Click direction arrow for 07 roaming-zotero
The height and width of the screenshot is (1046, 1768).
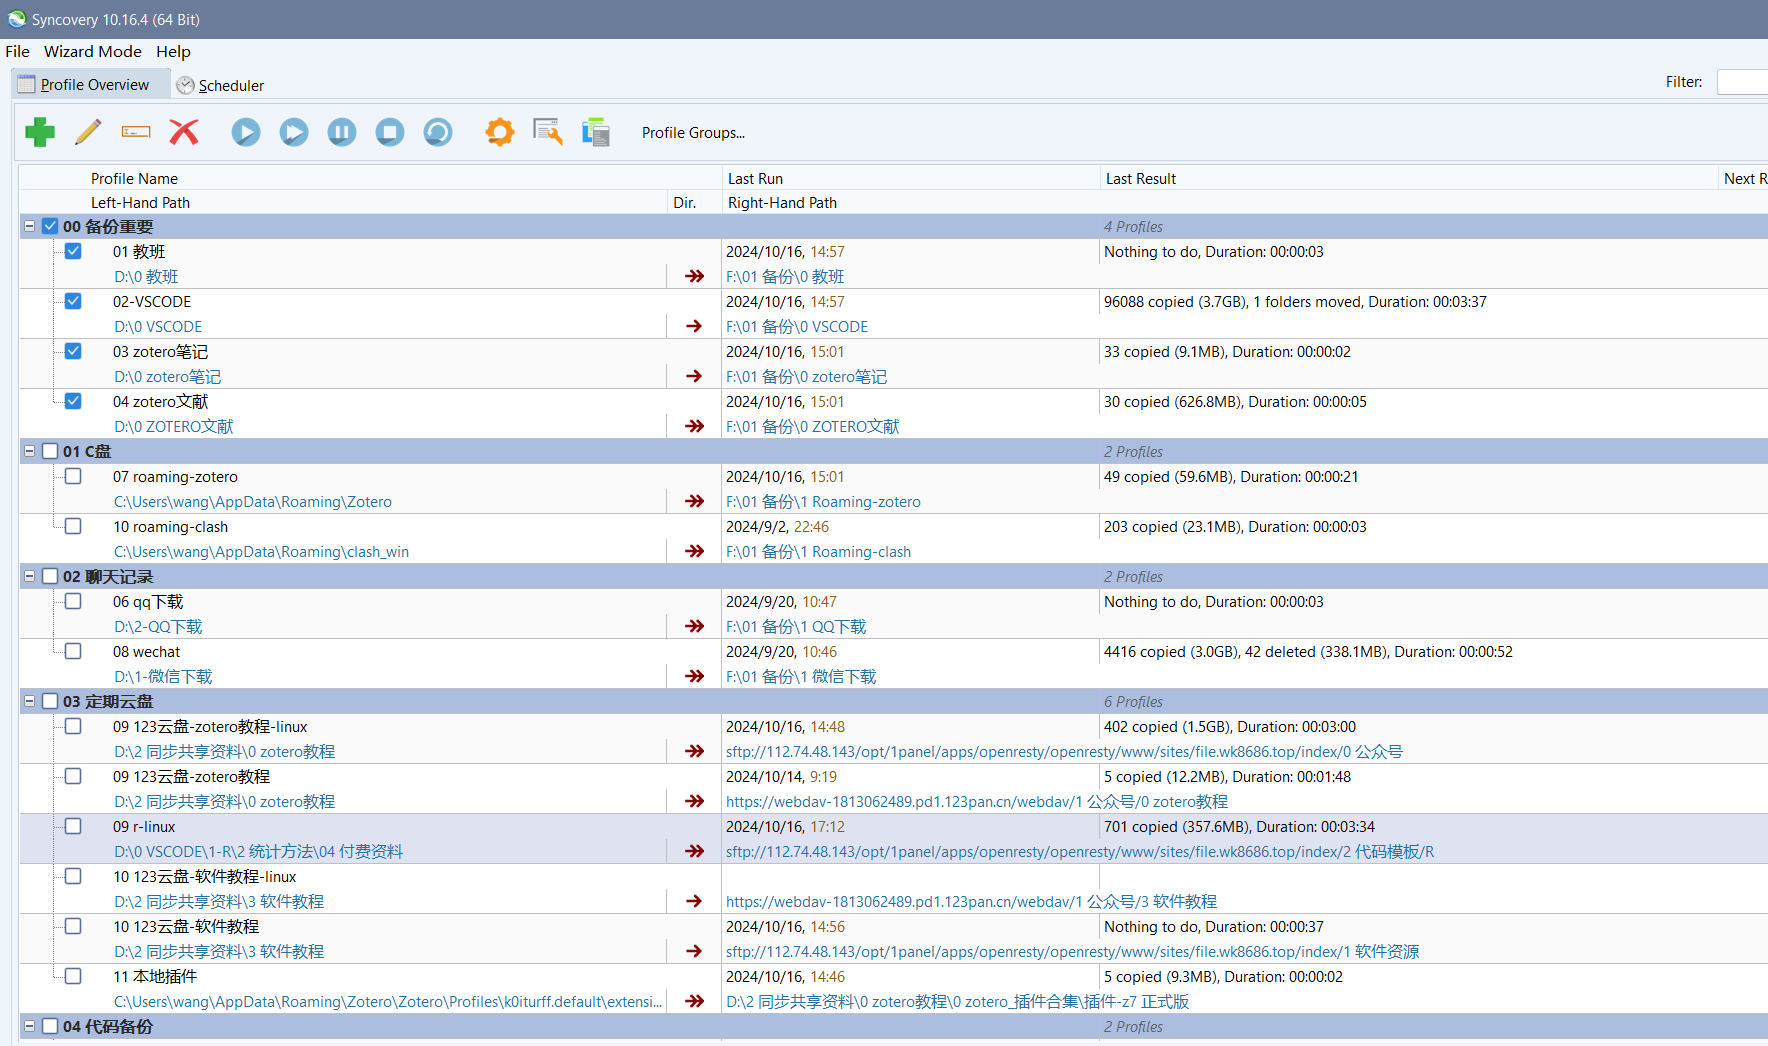point(695,501)
